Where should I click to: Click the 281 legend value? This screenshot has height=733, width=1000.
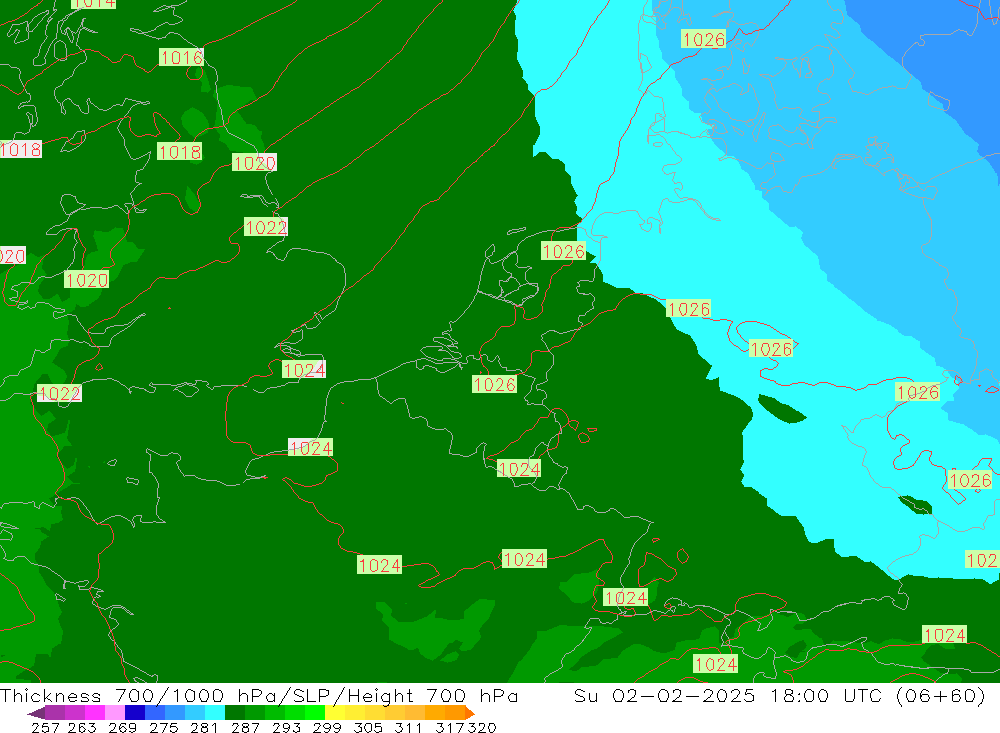click(x=204, y=727)
